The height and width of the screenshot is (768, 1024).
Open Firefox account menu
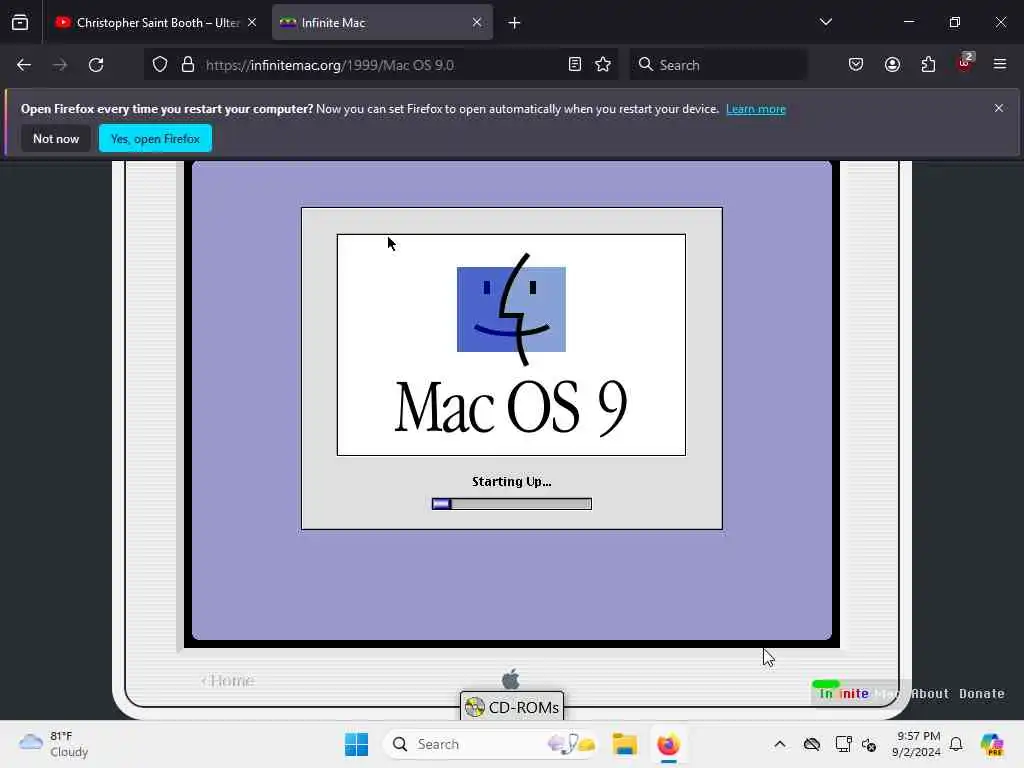(892, 65)
